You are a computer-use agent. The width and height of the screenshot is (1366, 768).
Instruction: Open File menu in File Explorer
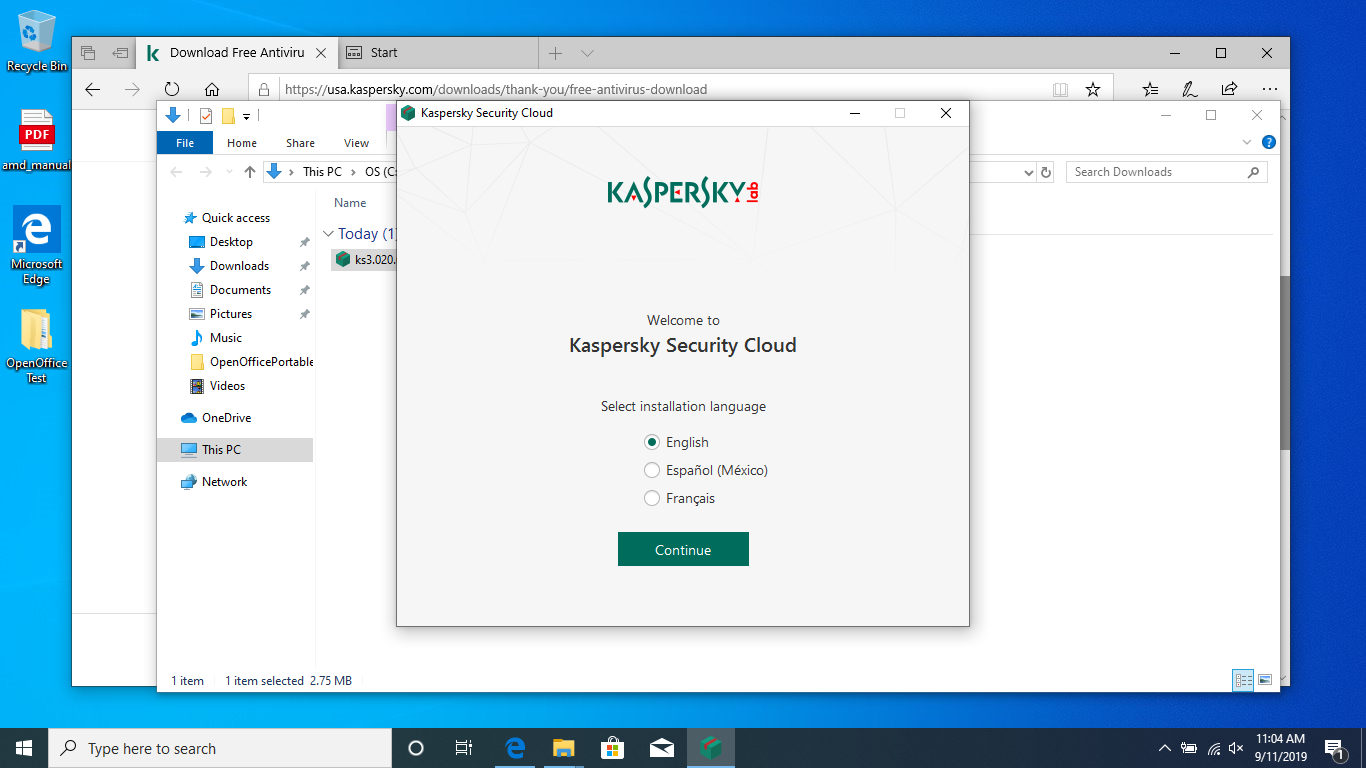185,143
